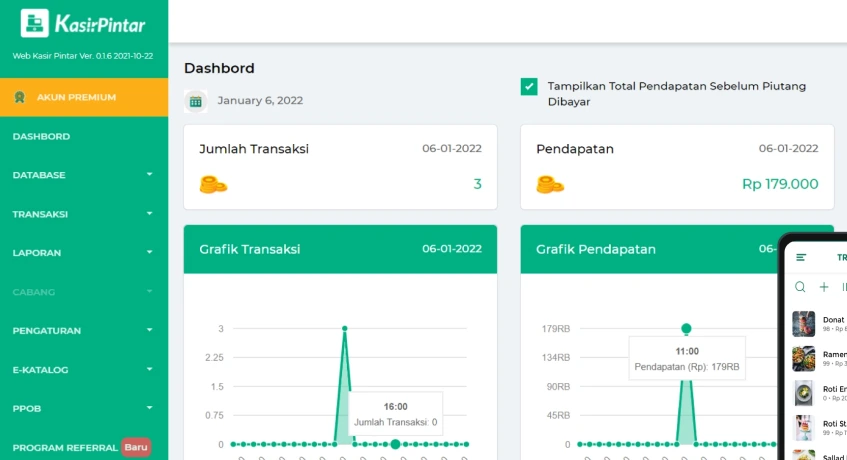Screen dimensions: 847x460
Task: Open the calendar date picker icon
Action: 196,100
